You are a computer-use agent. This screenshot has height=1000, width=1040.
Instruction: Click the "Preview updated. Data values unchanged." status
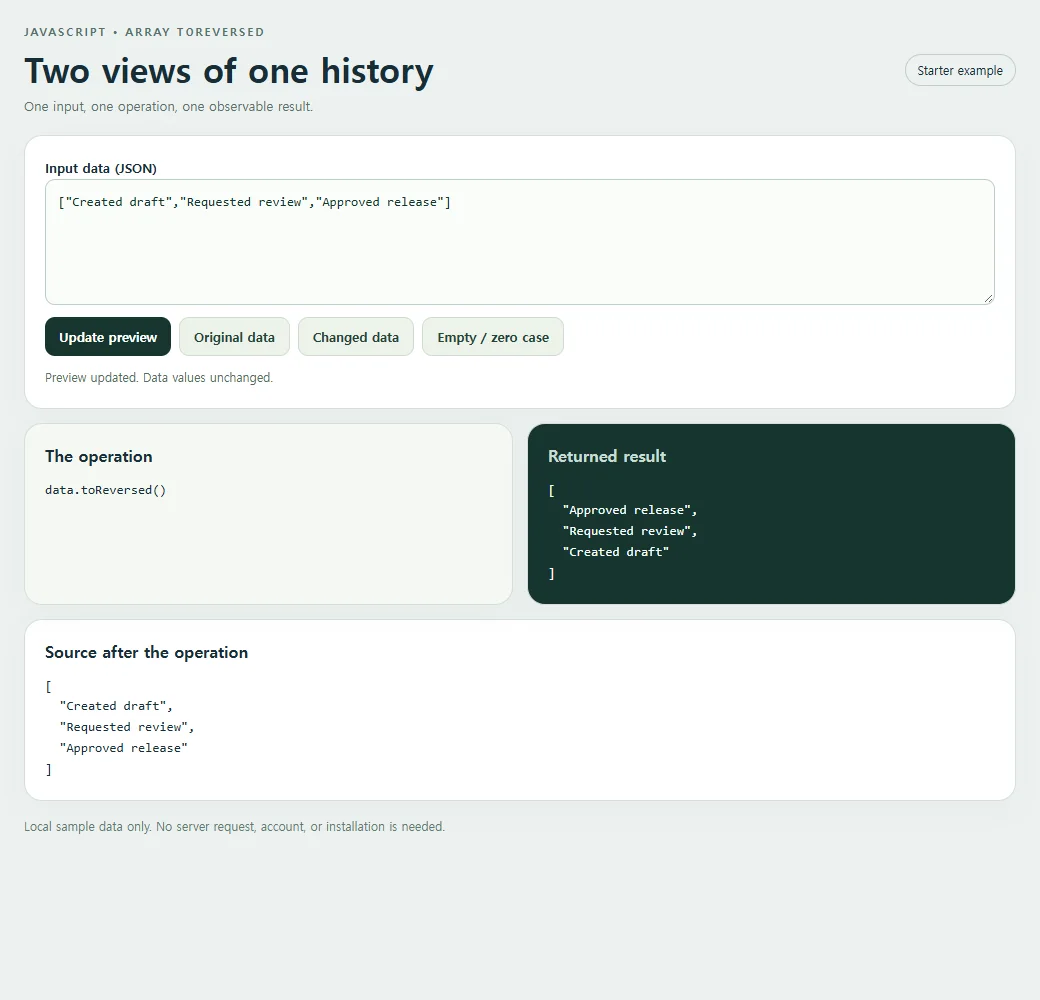pos(159,377)
